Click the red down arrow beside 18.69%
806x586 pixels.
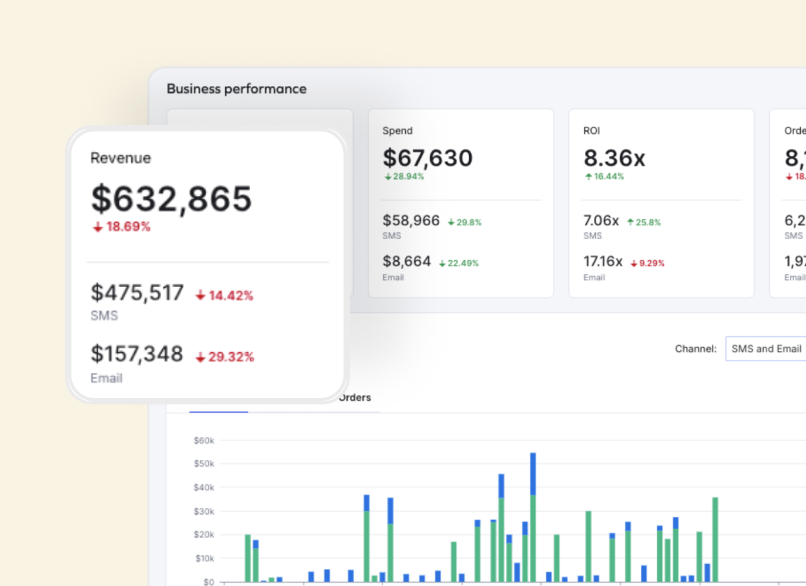point(97,227)
